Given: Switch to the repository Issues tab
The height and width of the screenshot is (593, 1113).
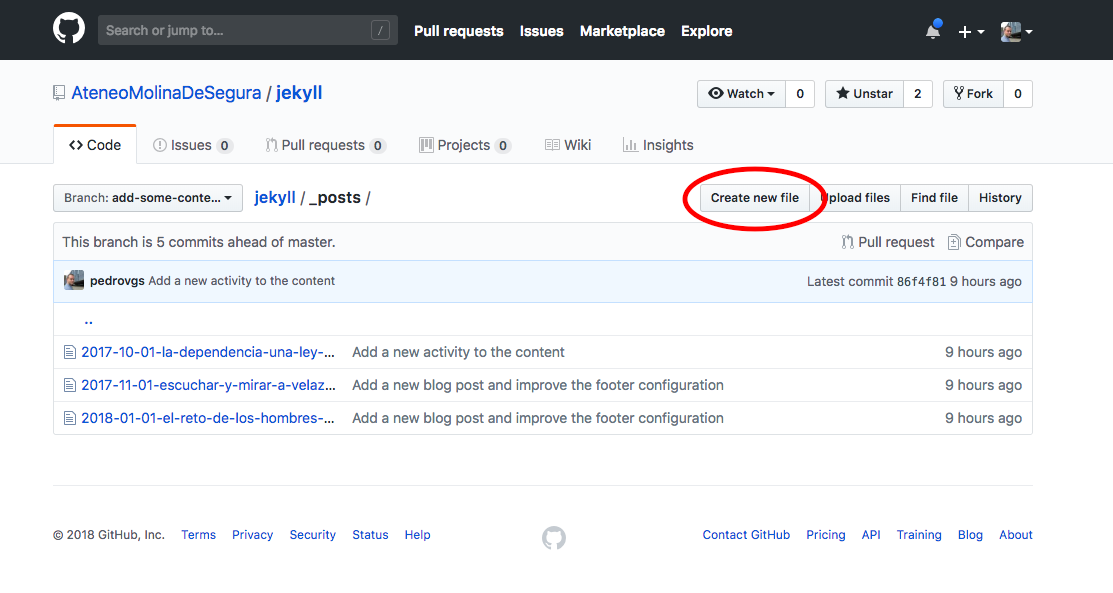Looking at the screenshot, I should point(192,145).
